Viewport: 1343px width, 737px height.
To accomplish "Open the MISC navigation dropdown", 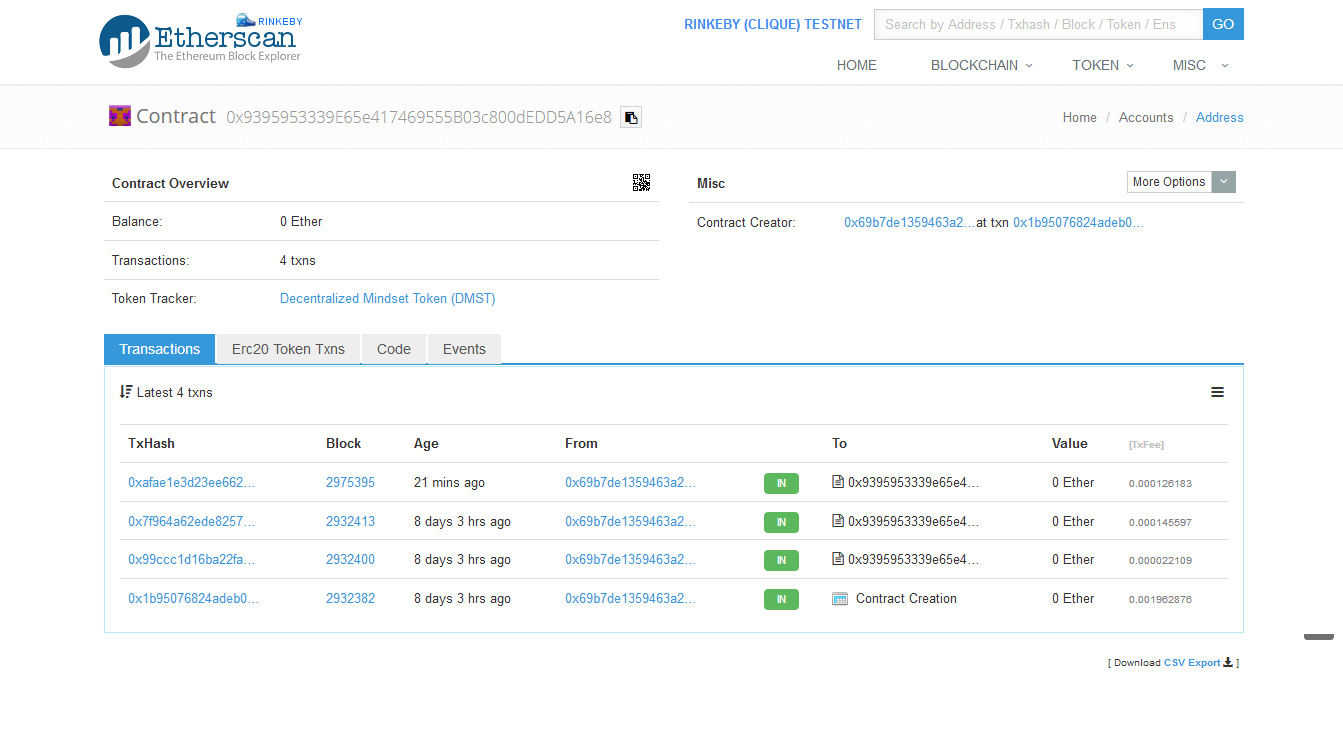I will click(1200, 65).
